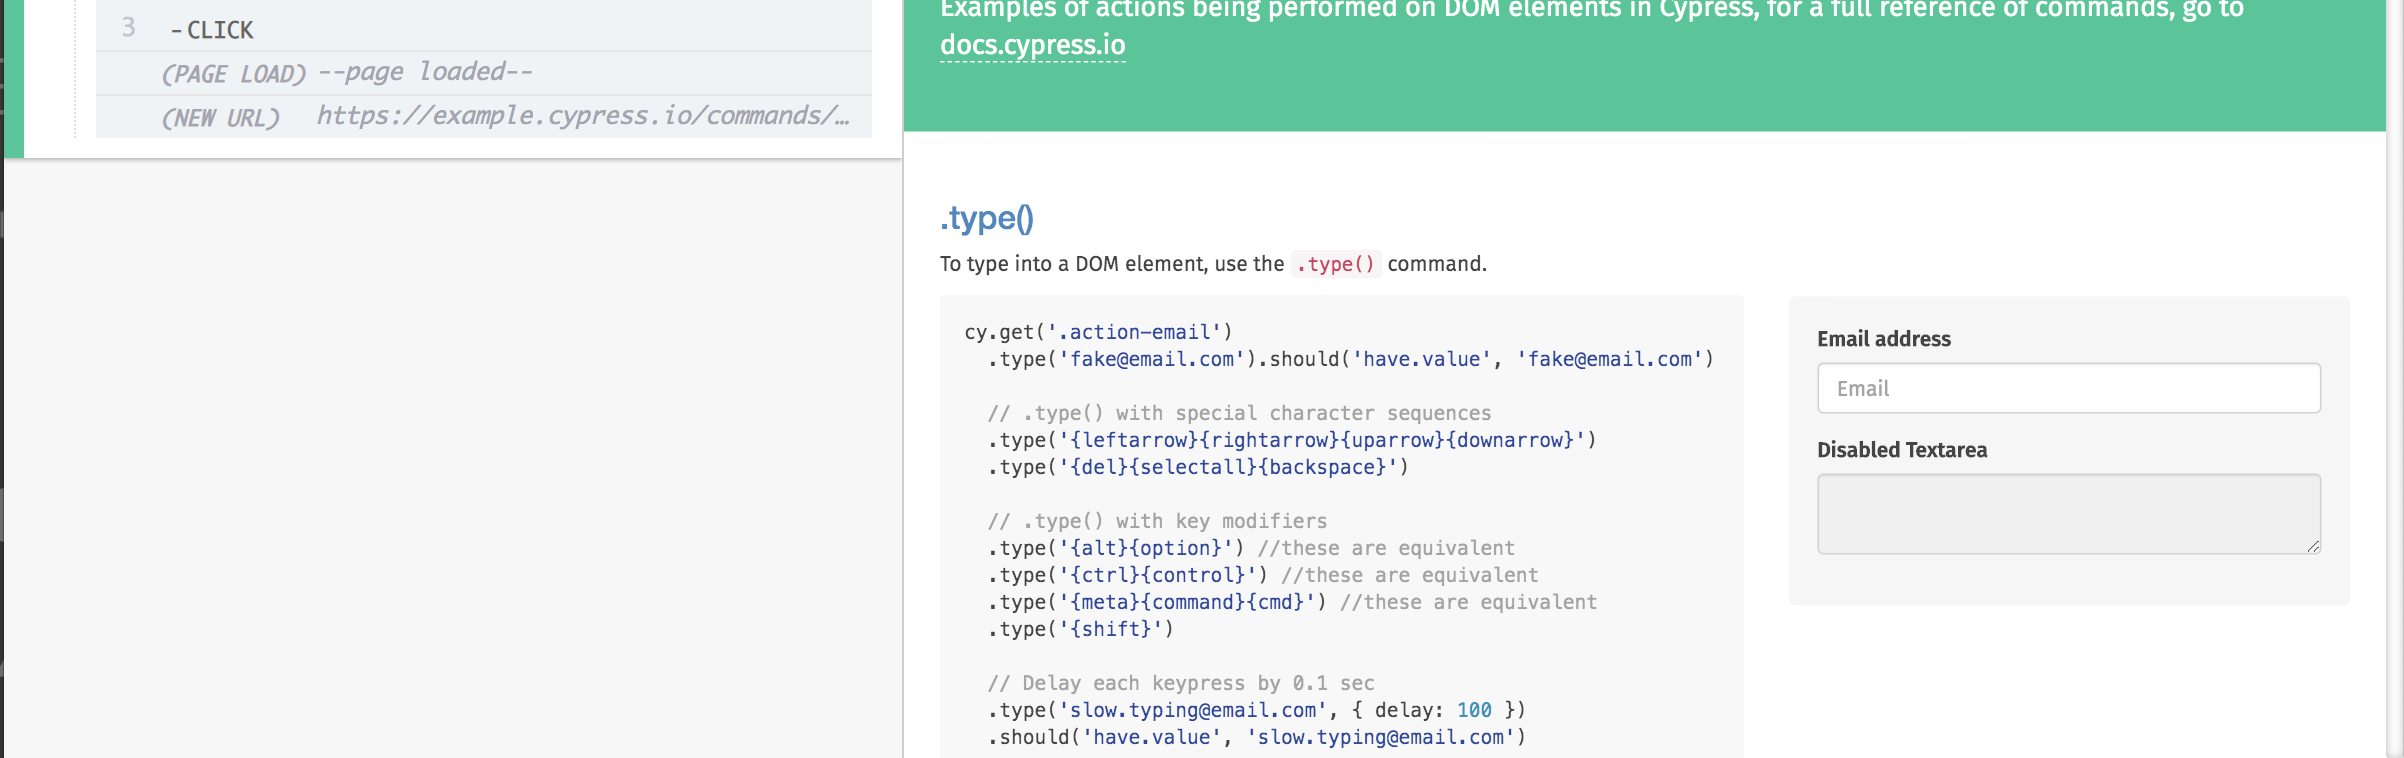Click the 'Disabled Textarea' label
The width and height of the screenshot is (2404, 758).
pyautogui.click(x=1902, y=450)
